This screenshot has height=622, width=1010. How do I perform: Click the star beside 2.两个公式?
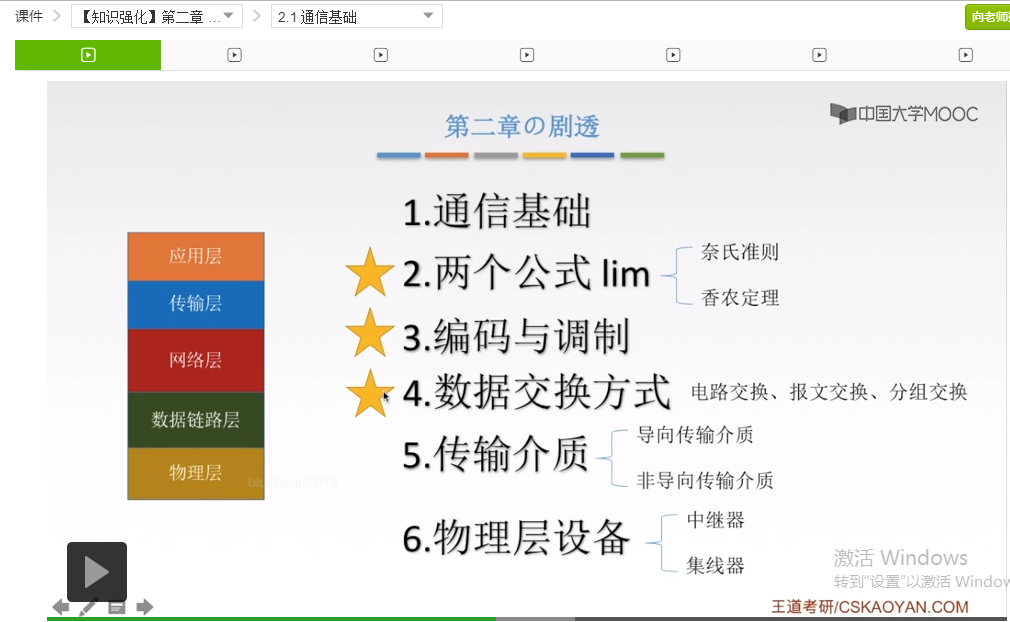[x=370, y=272]
